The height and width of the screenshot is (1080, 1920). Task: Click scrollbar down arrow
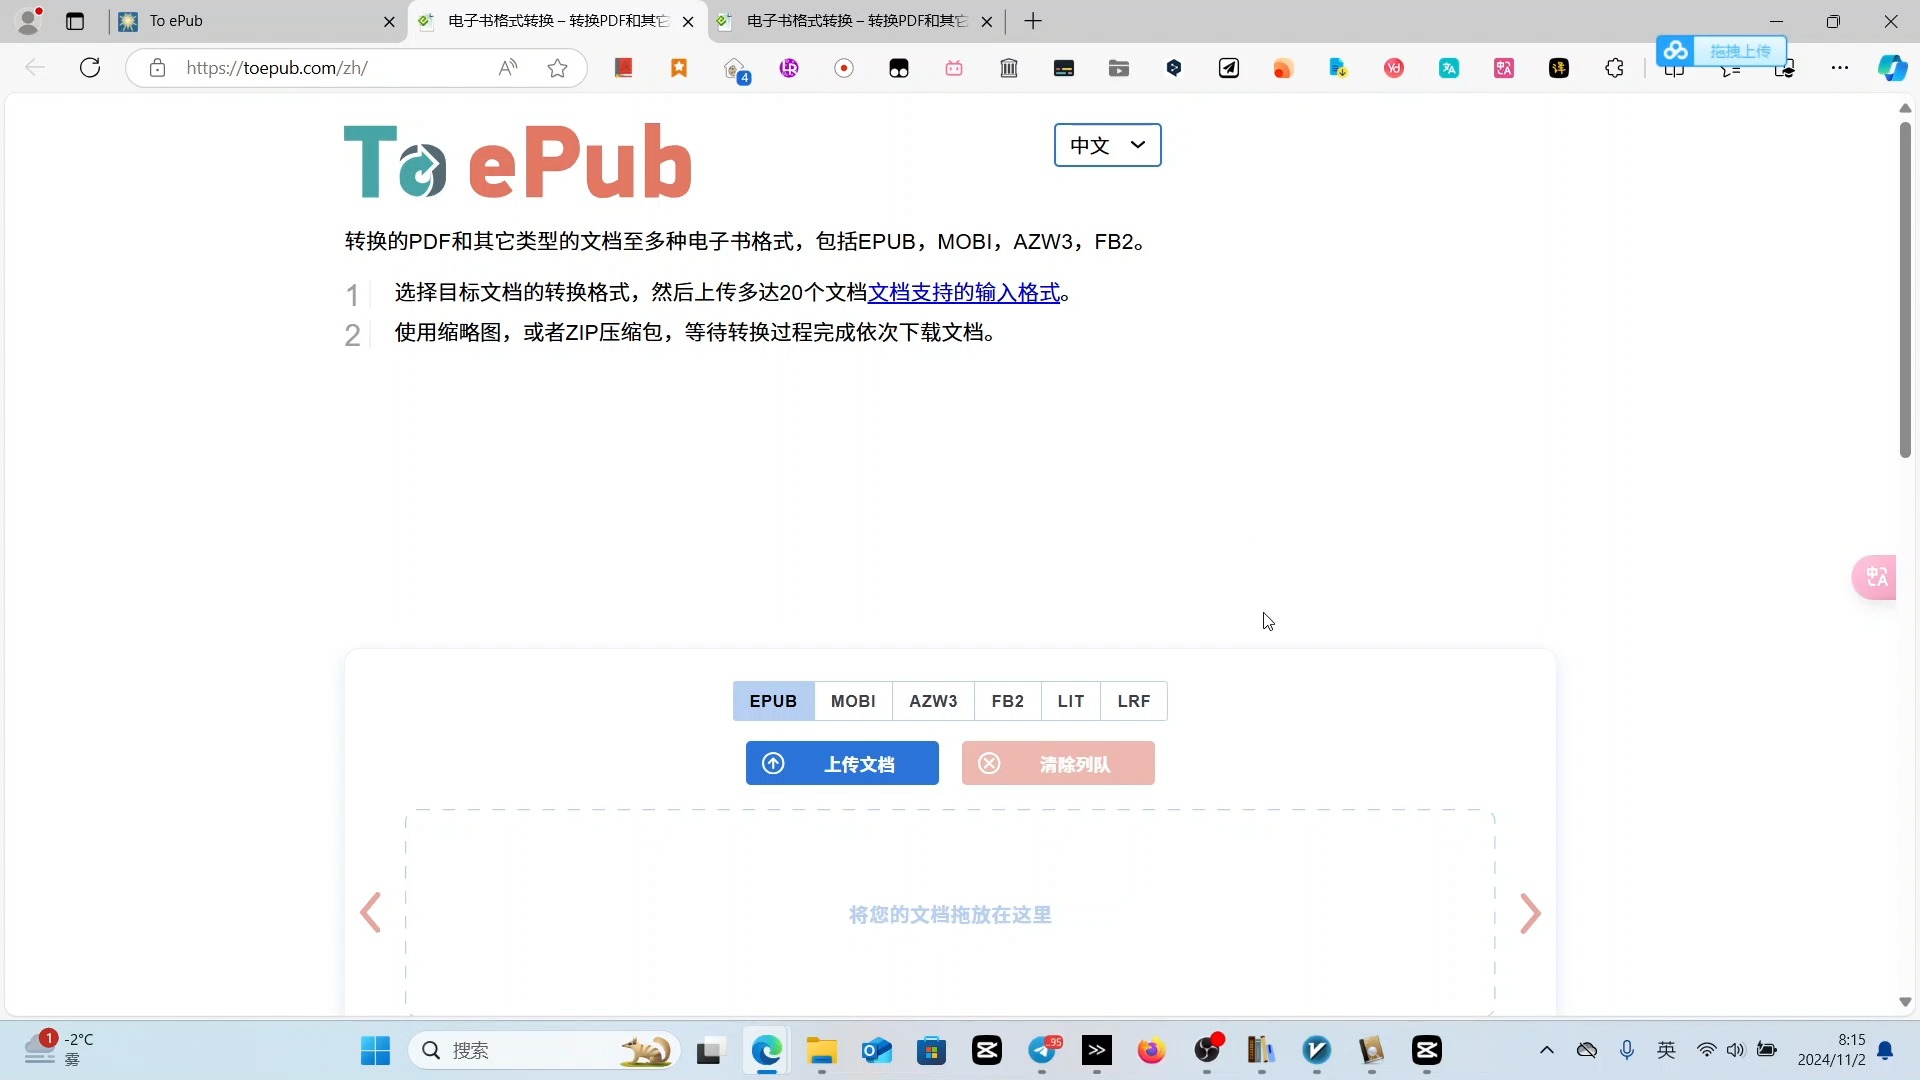point(1905,1002)
